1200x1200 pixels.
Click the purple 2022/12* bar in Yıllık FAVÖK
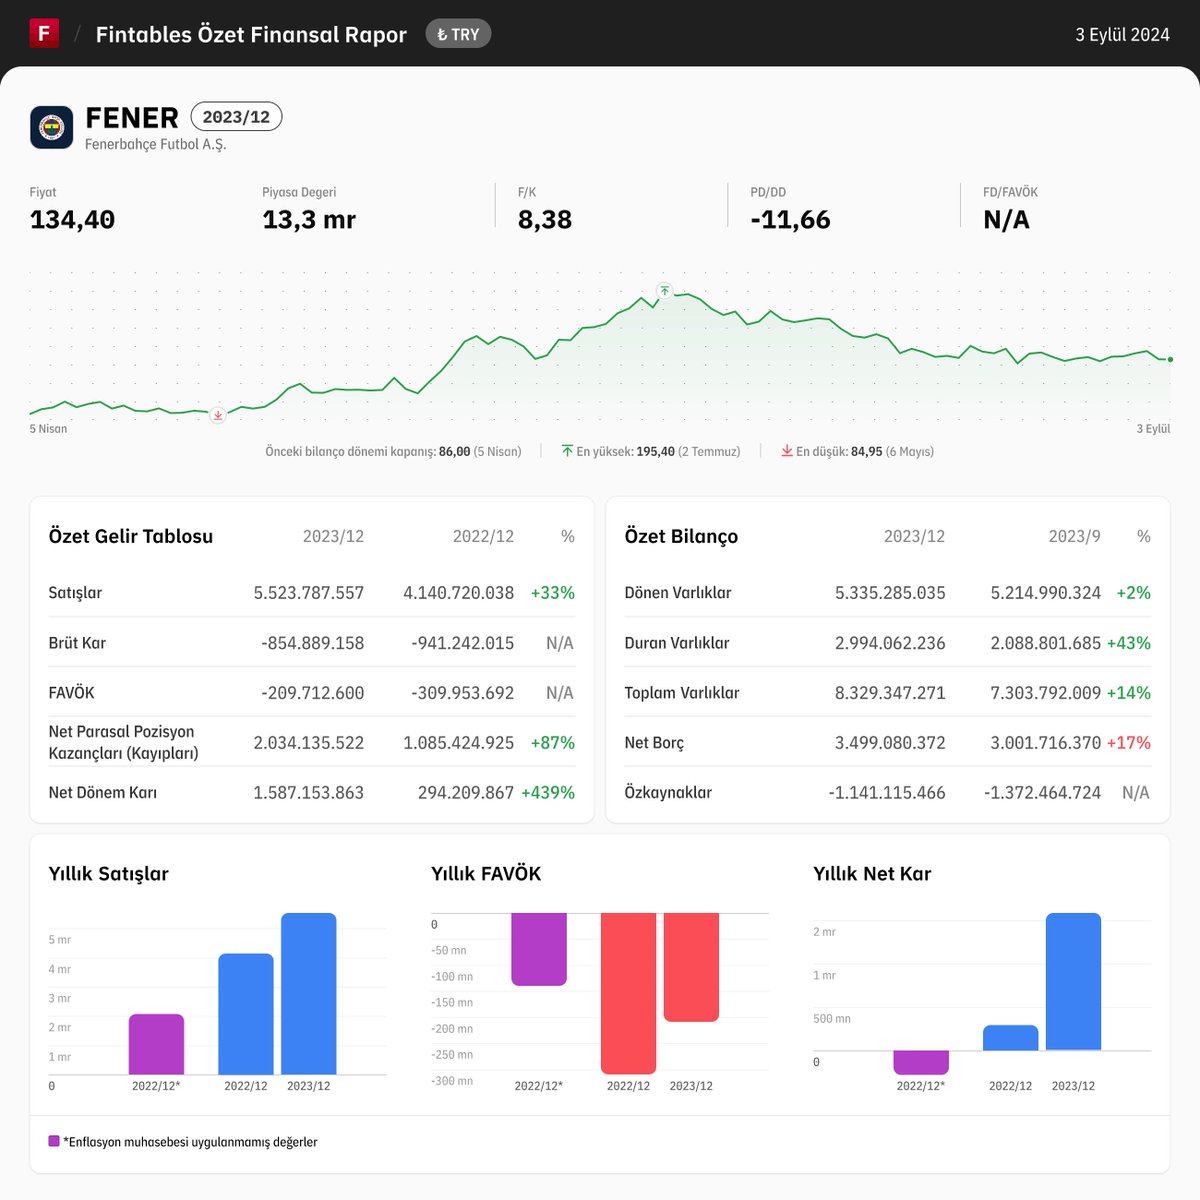pos(539,949)
